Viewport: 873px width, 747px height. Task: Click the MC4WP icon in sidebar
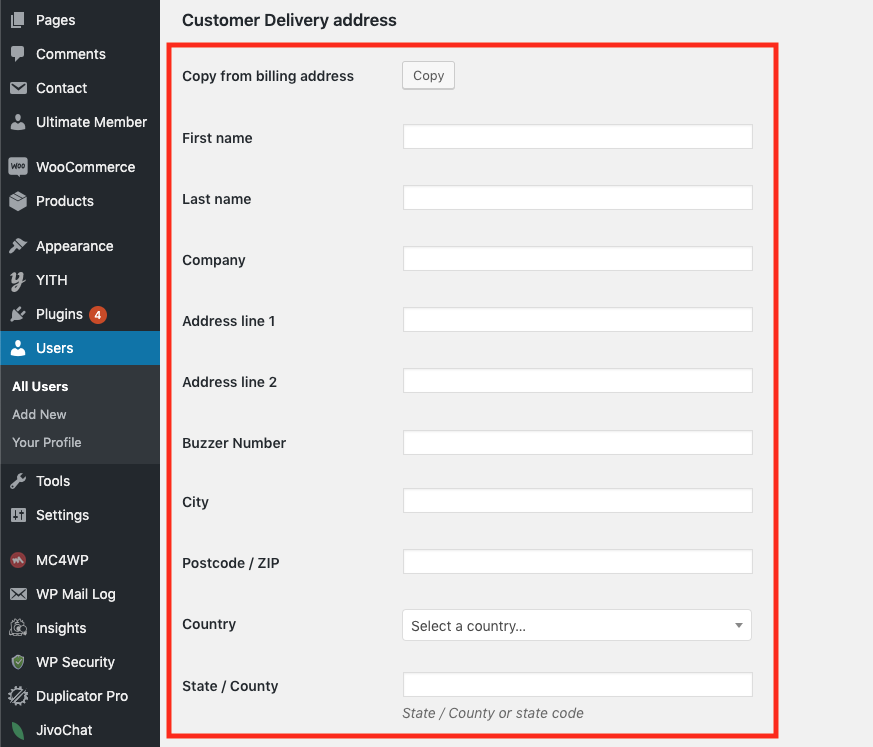18,560
